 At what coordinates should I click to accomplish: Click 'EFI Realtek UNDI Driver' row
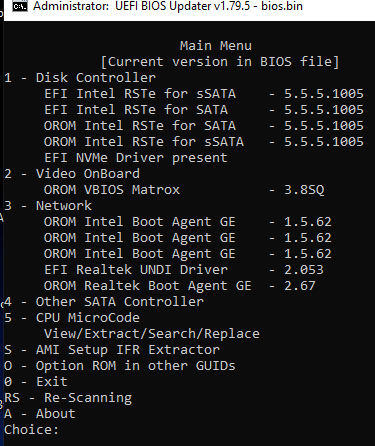(x=184, y=270)
